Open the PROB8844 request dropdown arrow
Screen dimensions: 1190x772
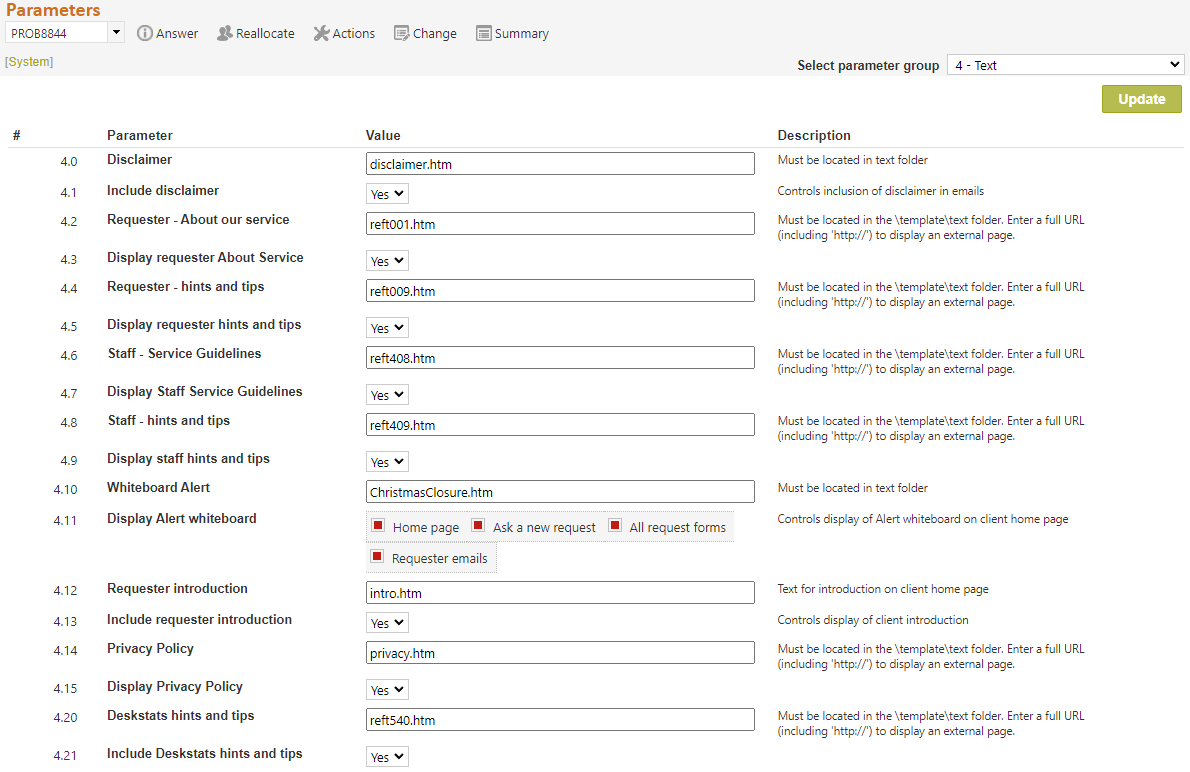tap(116, 32)
